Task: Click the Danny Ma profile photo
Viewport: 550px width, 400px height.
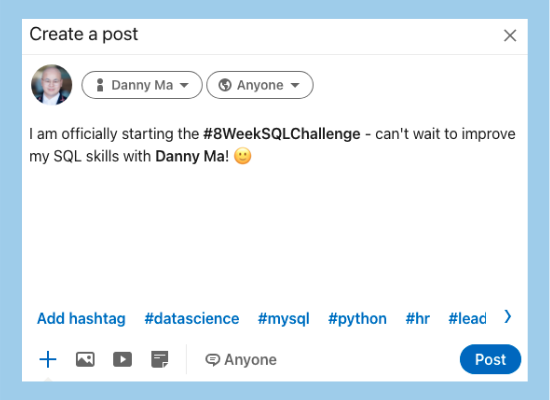Action: point(52,85)
